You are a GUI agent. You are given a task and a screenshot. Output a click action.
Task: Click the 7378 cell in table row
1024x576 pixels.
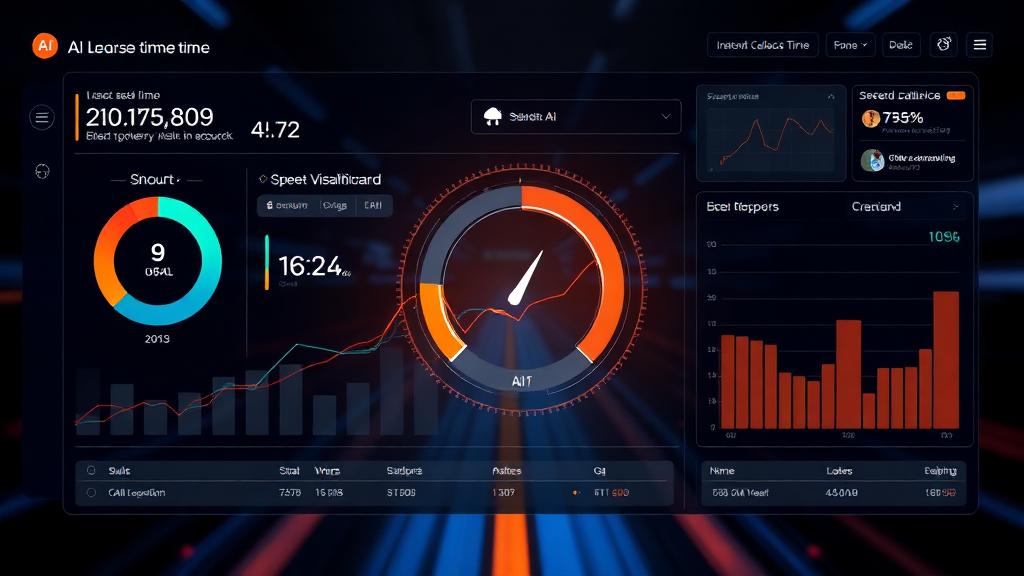(290, 492)
